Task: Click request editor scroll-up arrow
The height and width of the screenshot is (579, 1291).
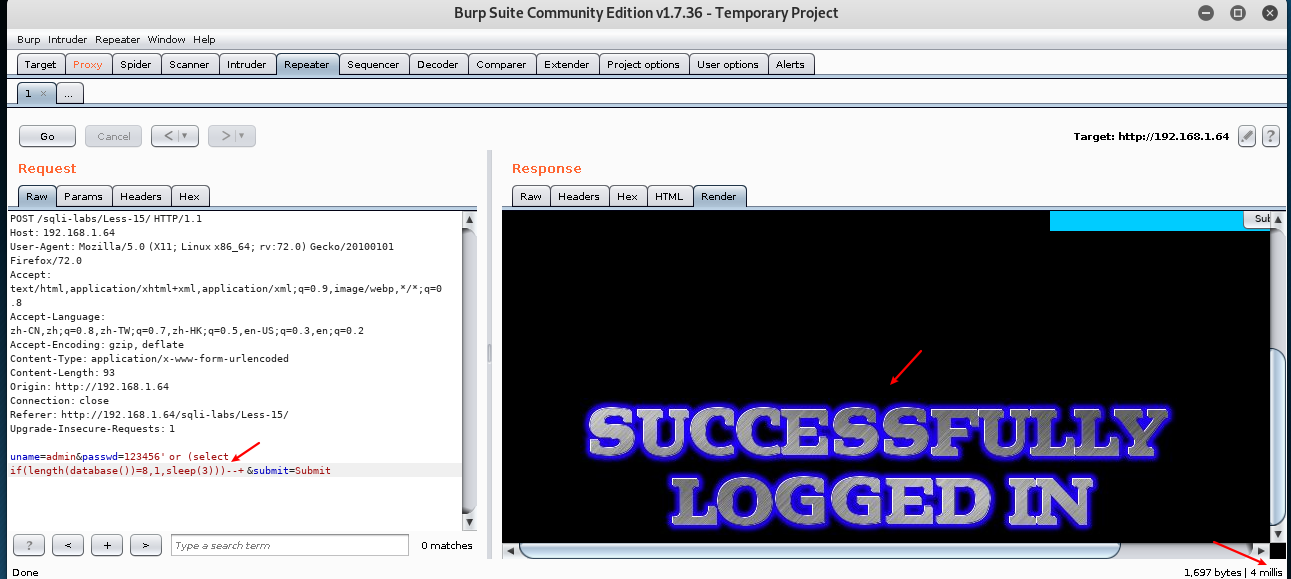Action: 469,219
